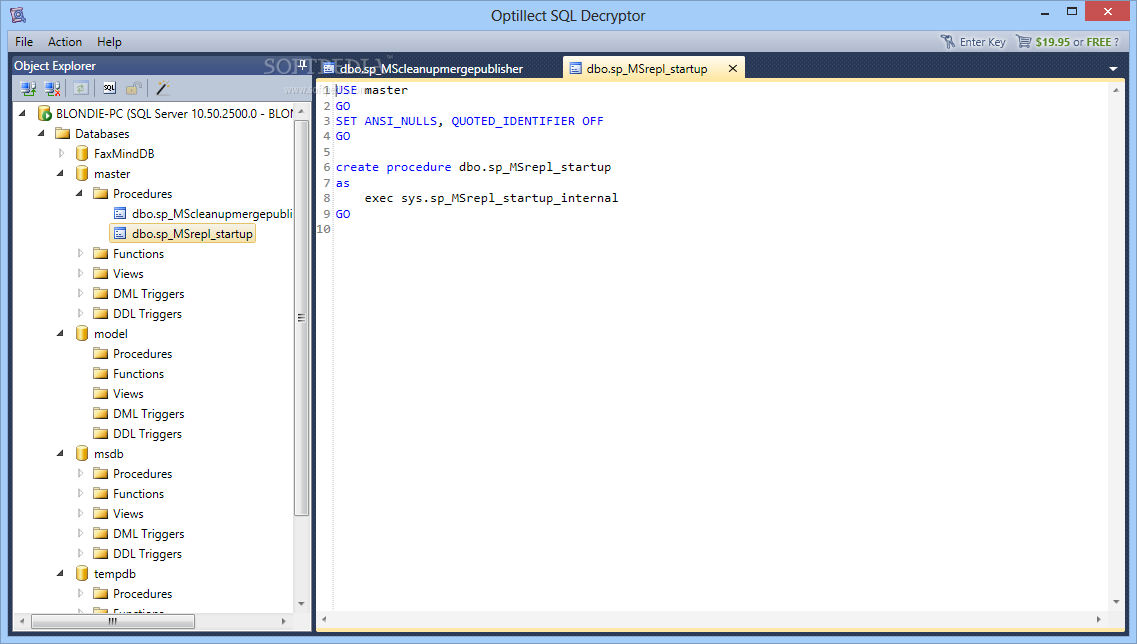Image resolution: width=1137 pixels, height=644 pixels.
Task: Expand Functions under master
Action: [80, 254]
